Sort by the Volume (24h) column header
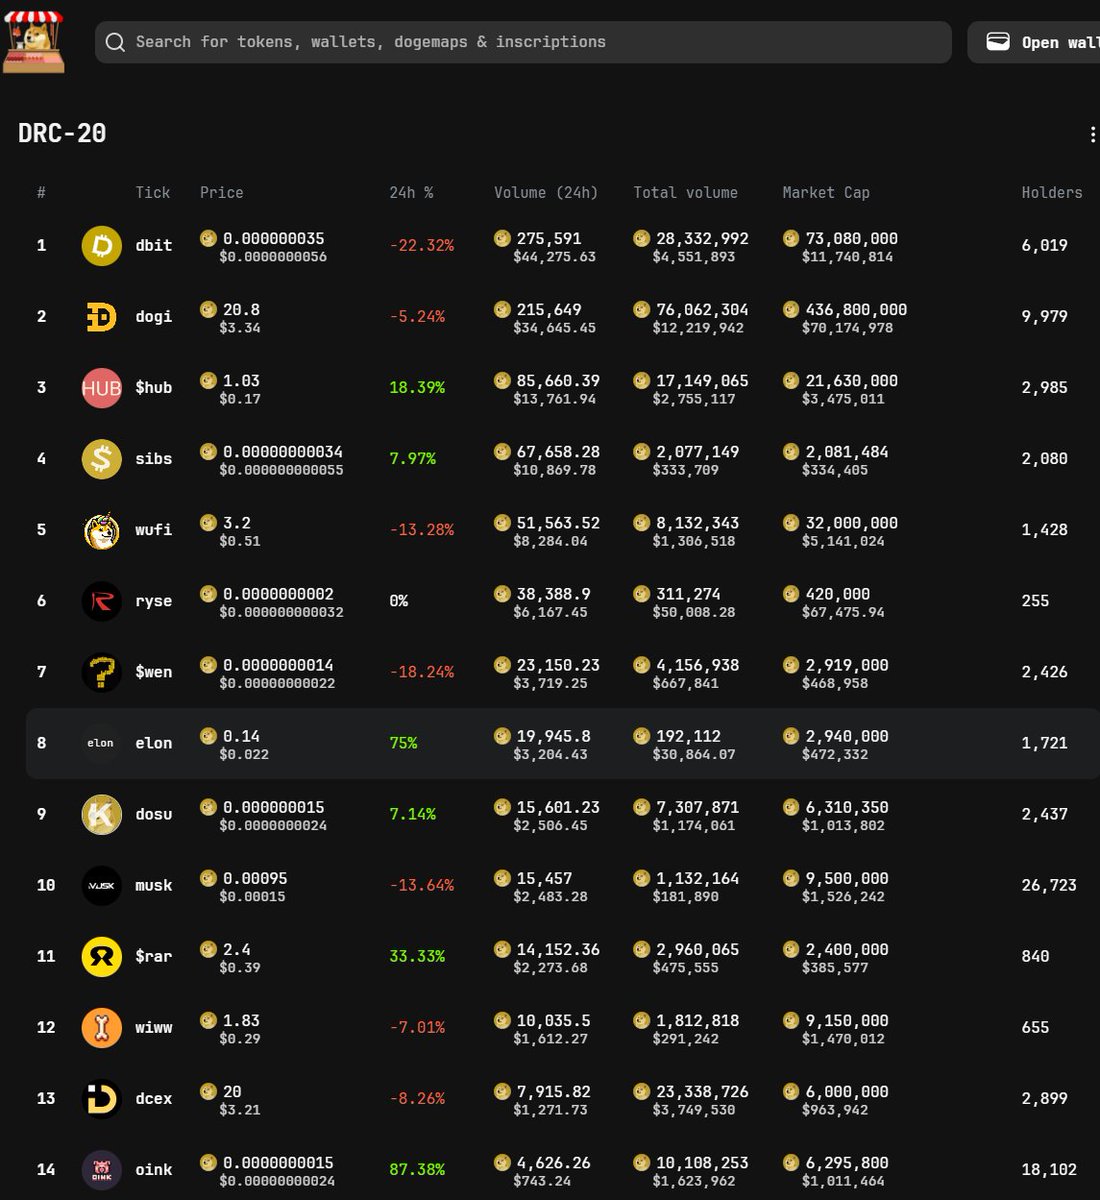 [546, 192]
